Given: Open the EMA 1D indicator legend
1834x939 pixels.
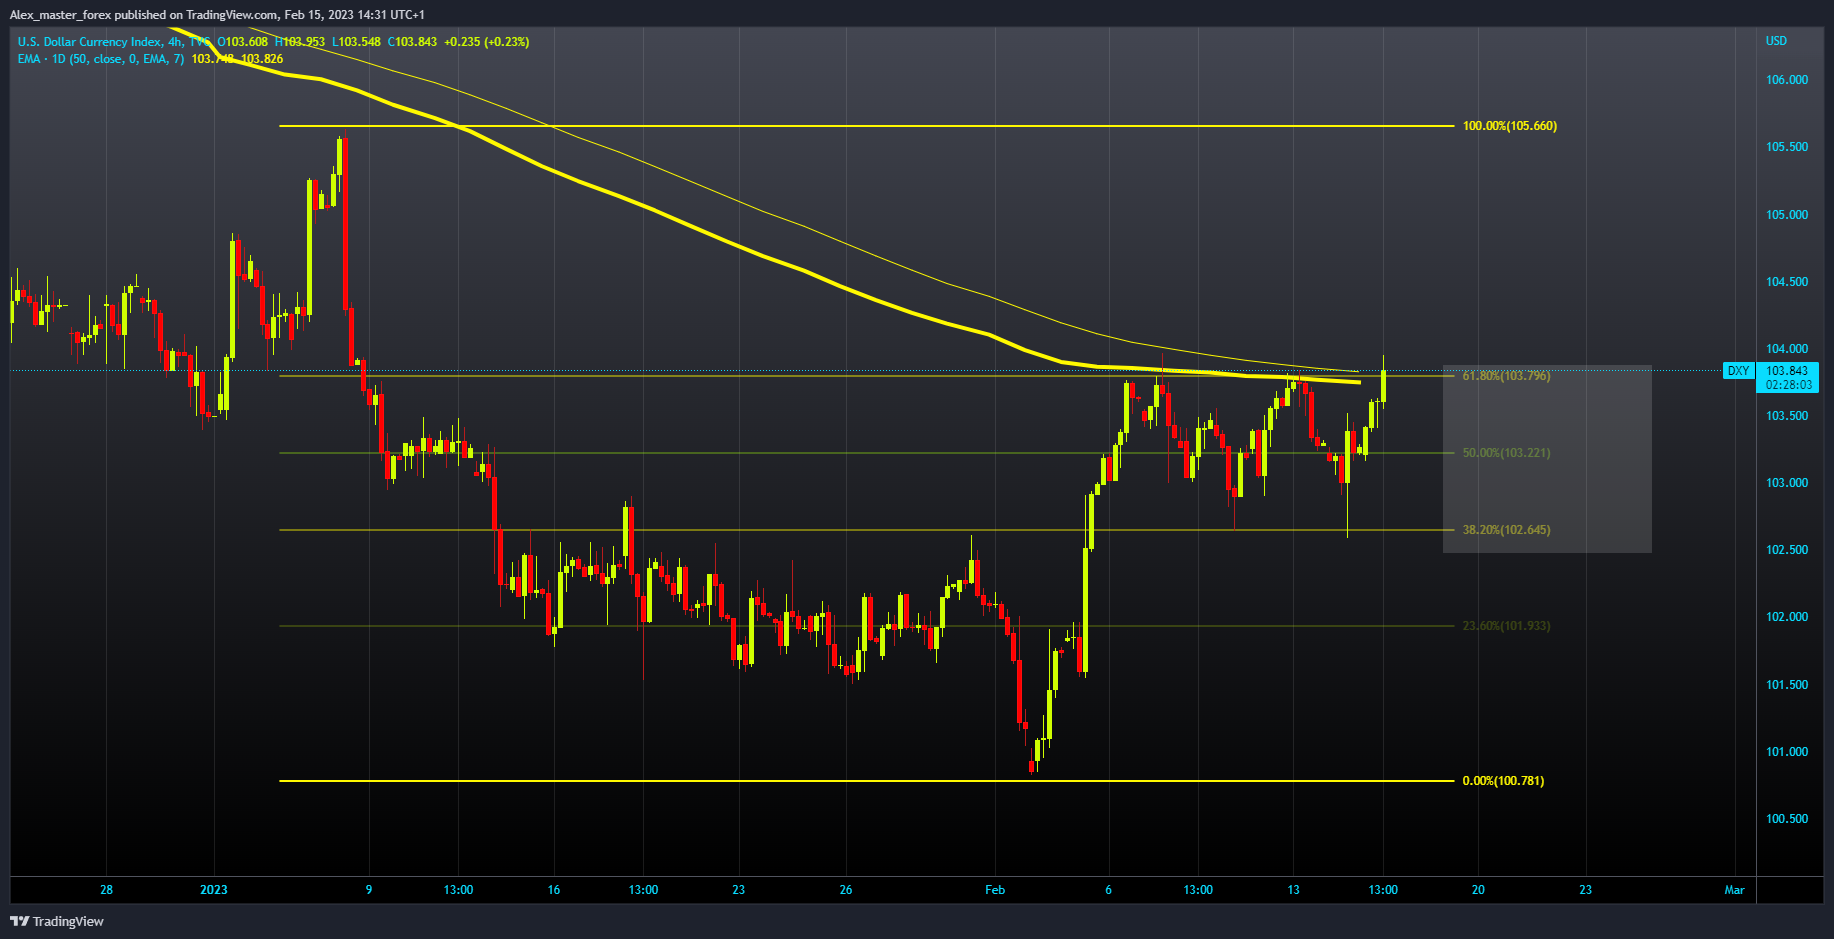Looking at the screenshot, I should 101,59.
